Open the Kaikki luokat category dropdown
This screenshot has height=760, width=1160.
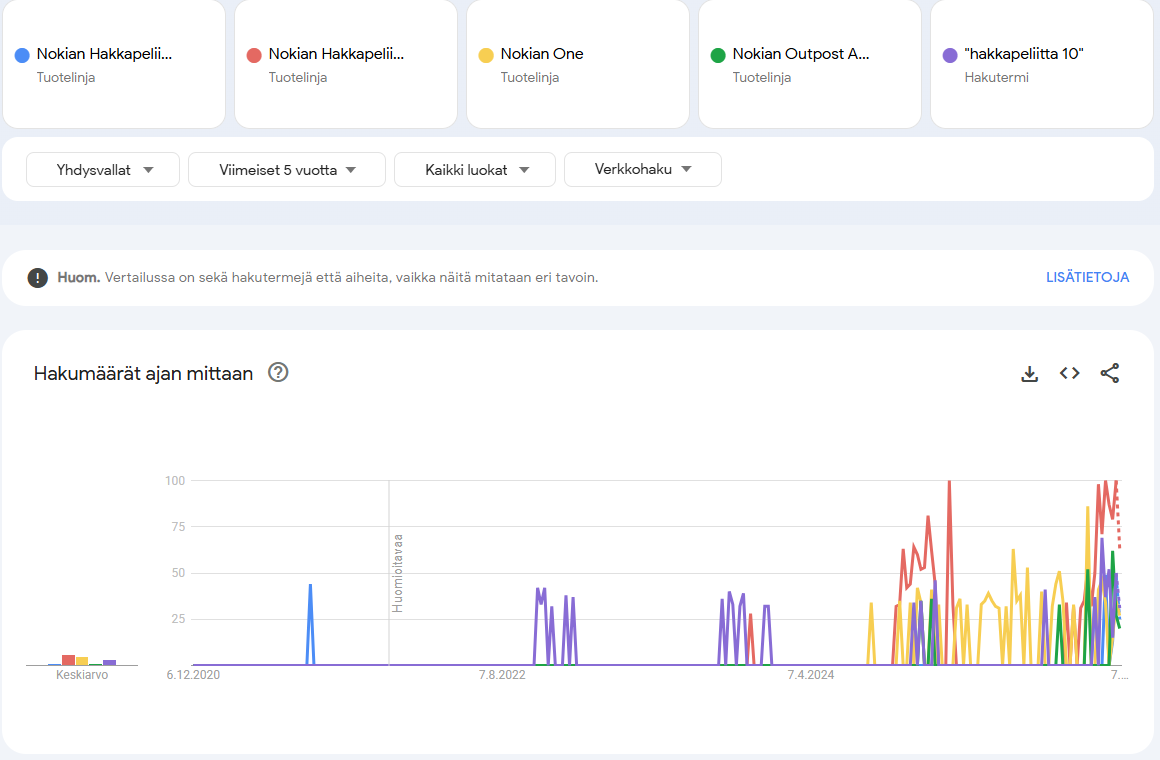point(475,170)
